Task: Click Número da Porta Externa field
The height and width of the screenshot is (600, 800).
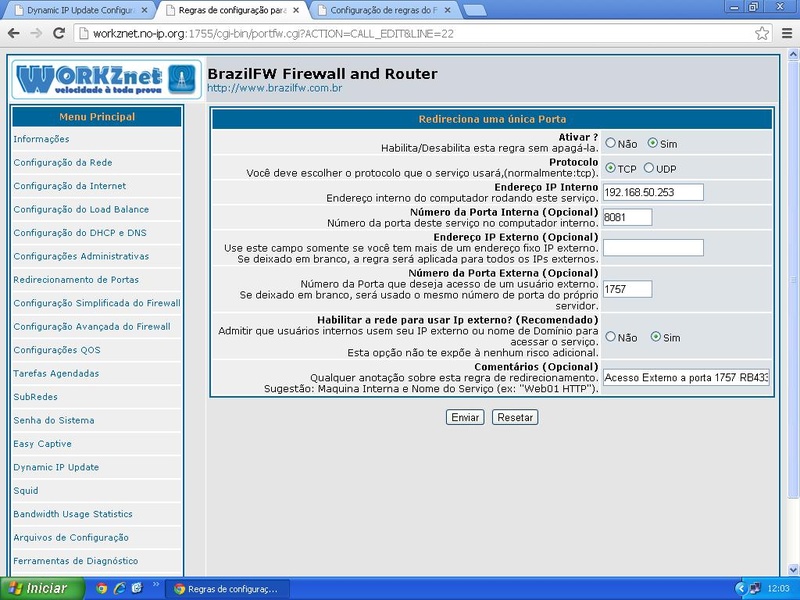Action: [x=628, y=289]
